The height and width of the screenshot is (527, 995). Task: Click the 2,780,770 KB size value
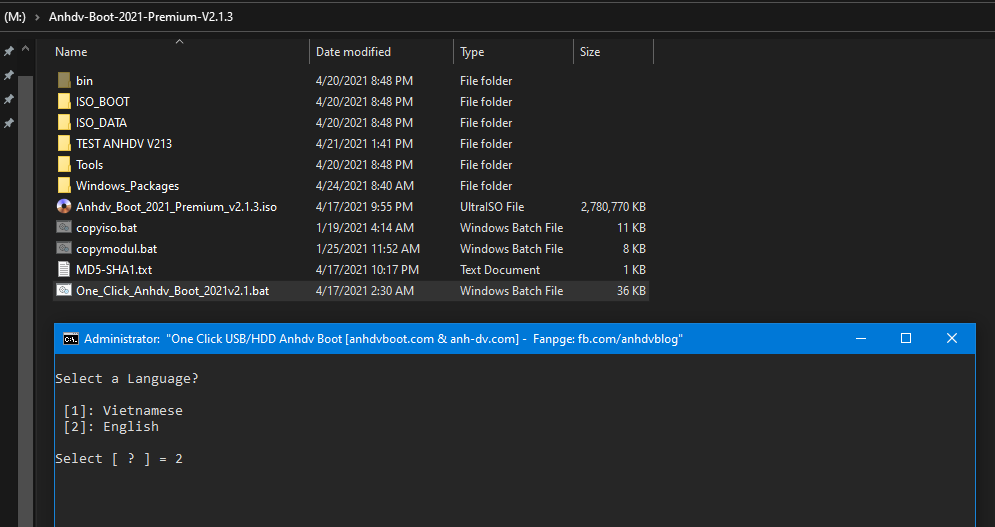(x=613, y=206)
